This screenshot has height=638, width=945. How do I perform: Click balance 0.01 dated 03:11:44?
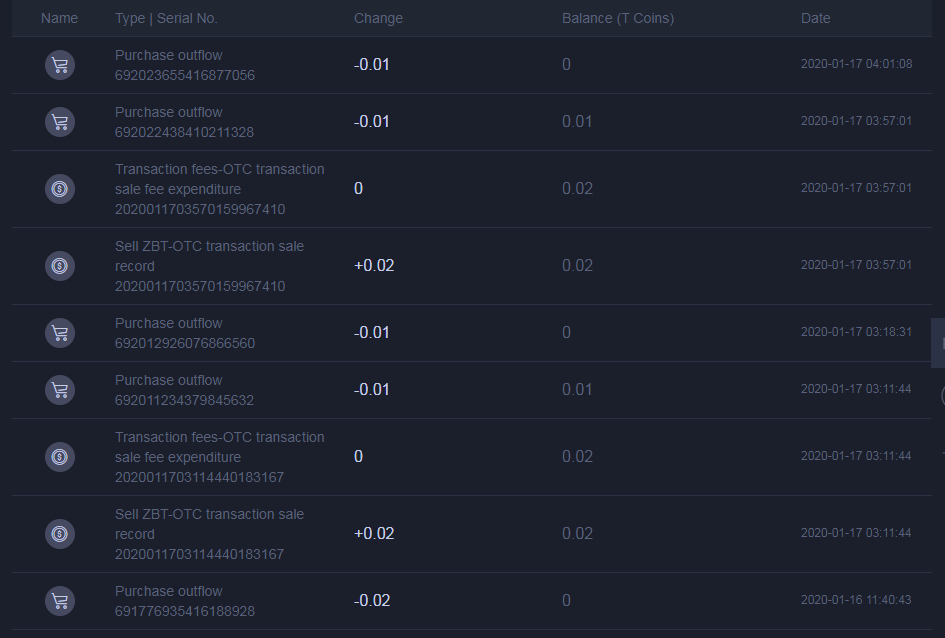tap(577, 390)
